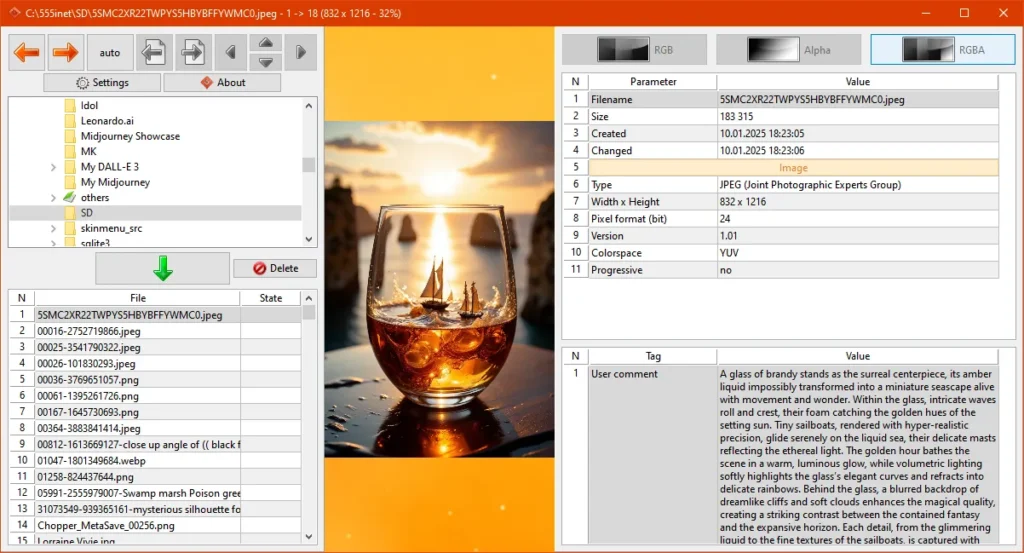Click the small grey right triangle

[300, 52]
